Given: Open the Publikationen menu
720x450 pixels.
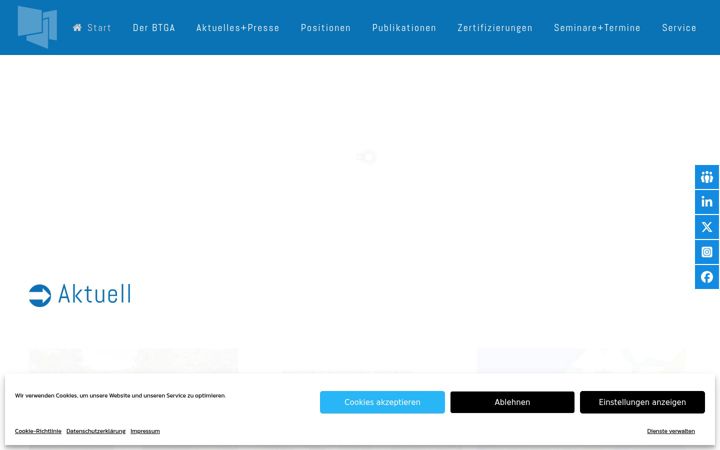Looking at the screenshot, I should pyautogui.click(x=404, y=28).
